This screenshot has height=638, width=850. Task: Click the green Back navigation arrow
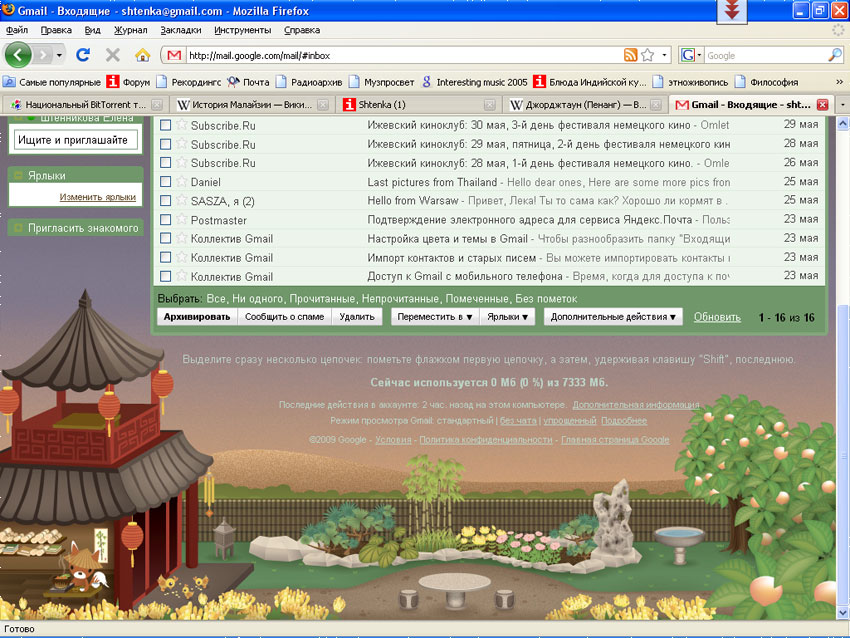[20, 55]
